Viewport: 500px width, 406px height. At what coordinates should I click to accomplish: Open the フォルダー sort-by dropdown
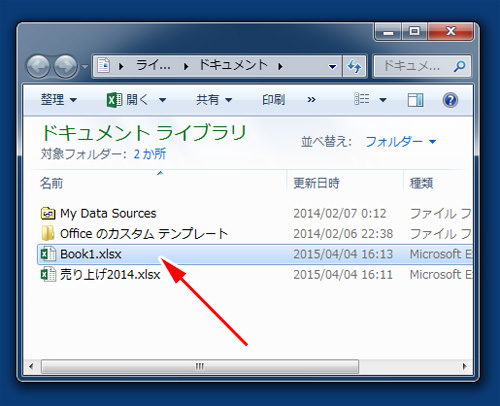401,142
